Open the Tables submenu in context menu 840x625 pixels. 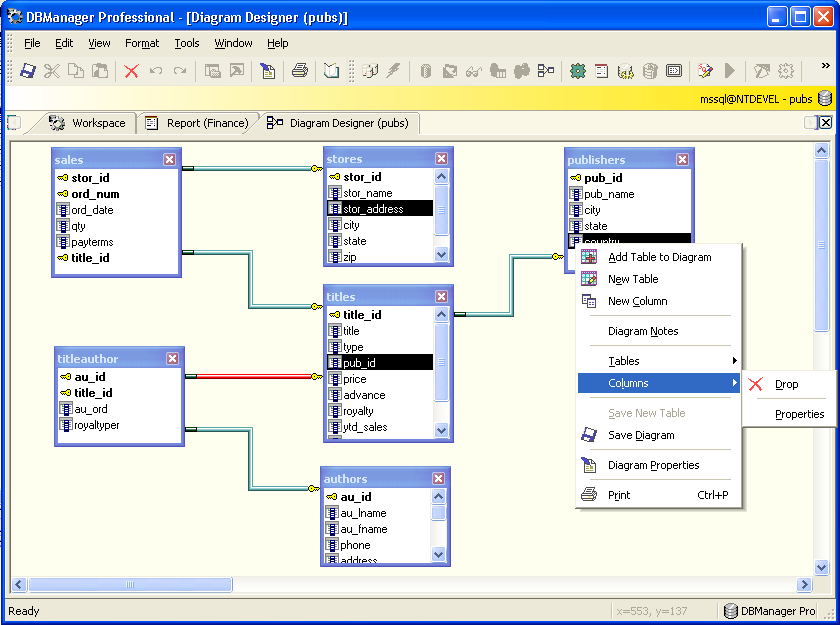(658, 361)
